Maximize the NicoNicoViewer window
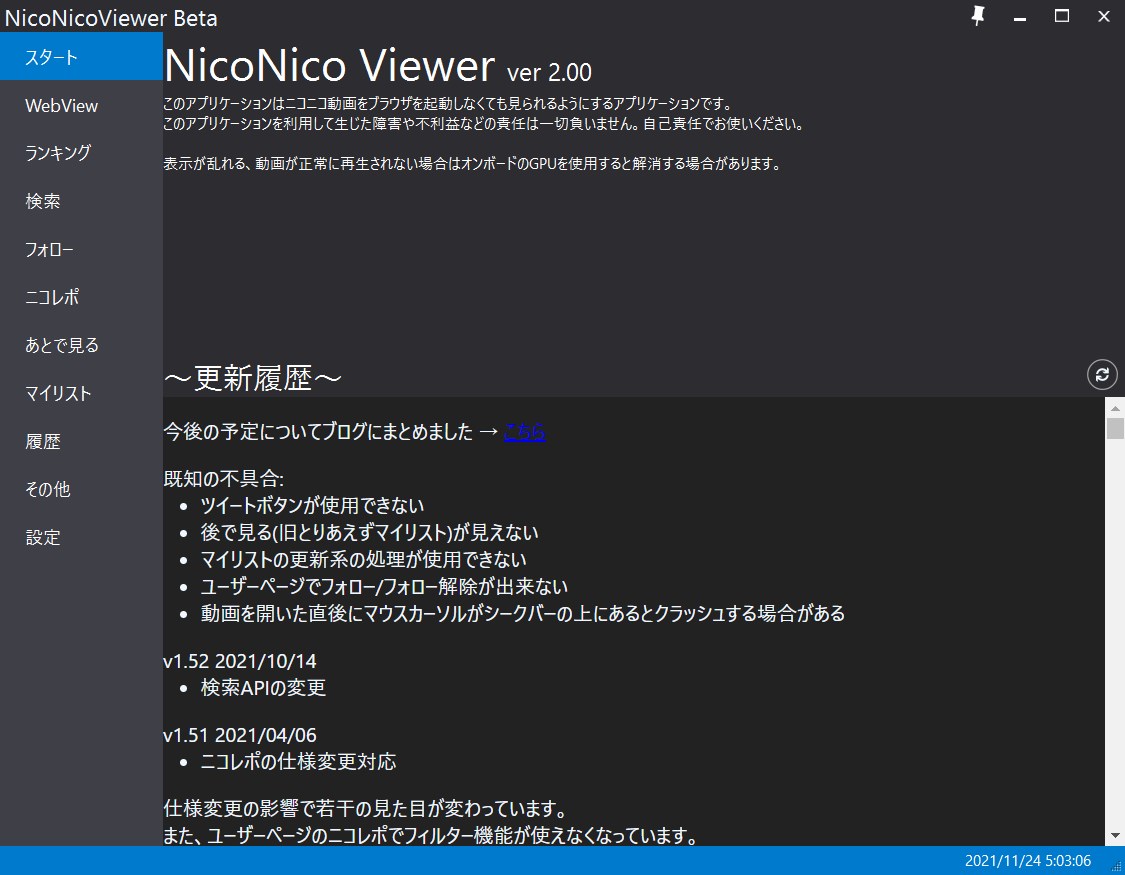The height and width of the screenshot is (875, 1125). click(x=1062, y=16)
